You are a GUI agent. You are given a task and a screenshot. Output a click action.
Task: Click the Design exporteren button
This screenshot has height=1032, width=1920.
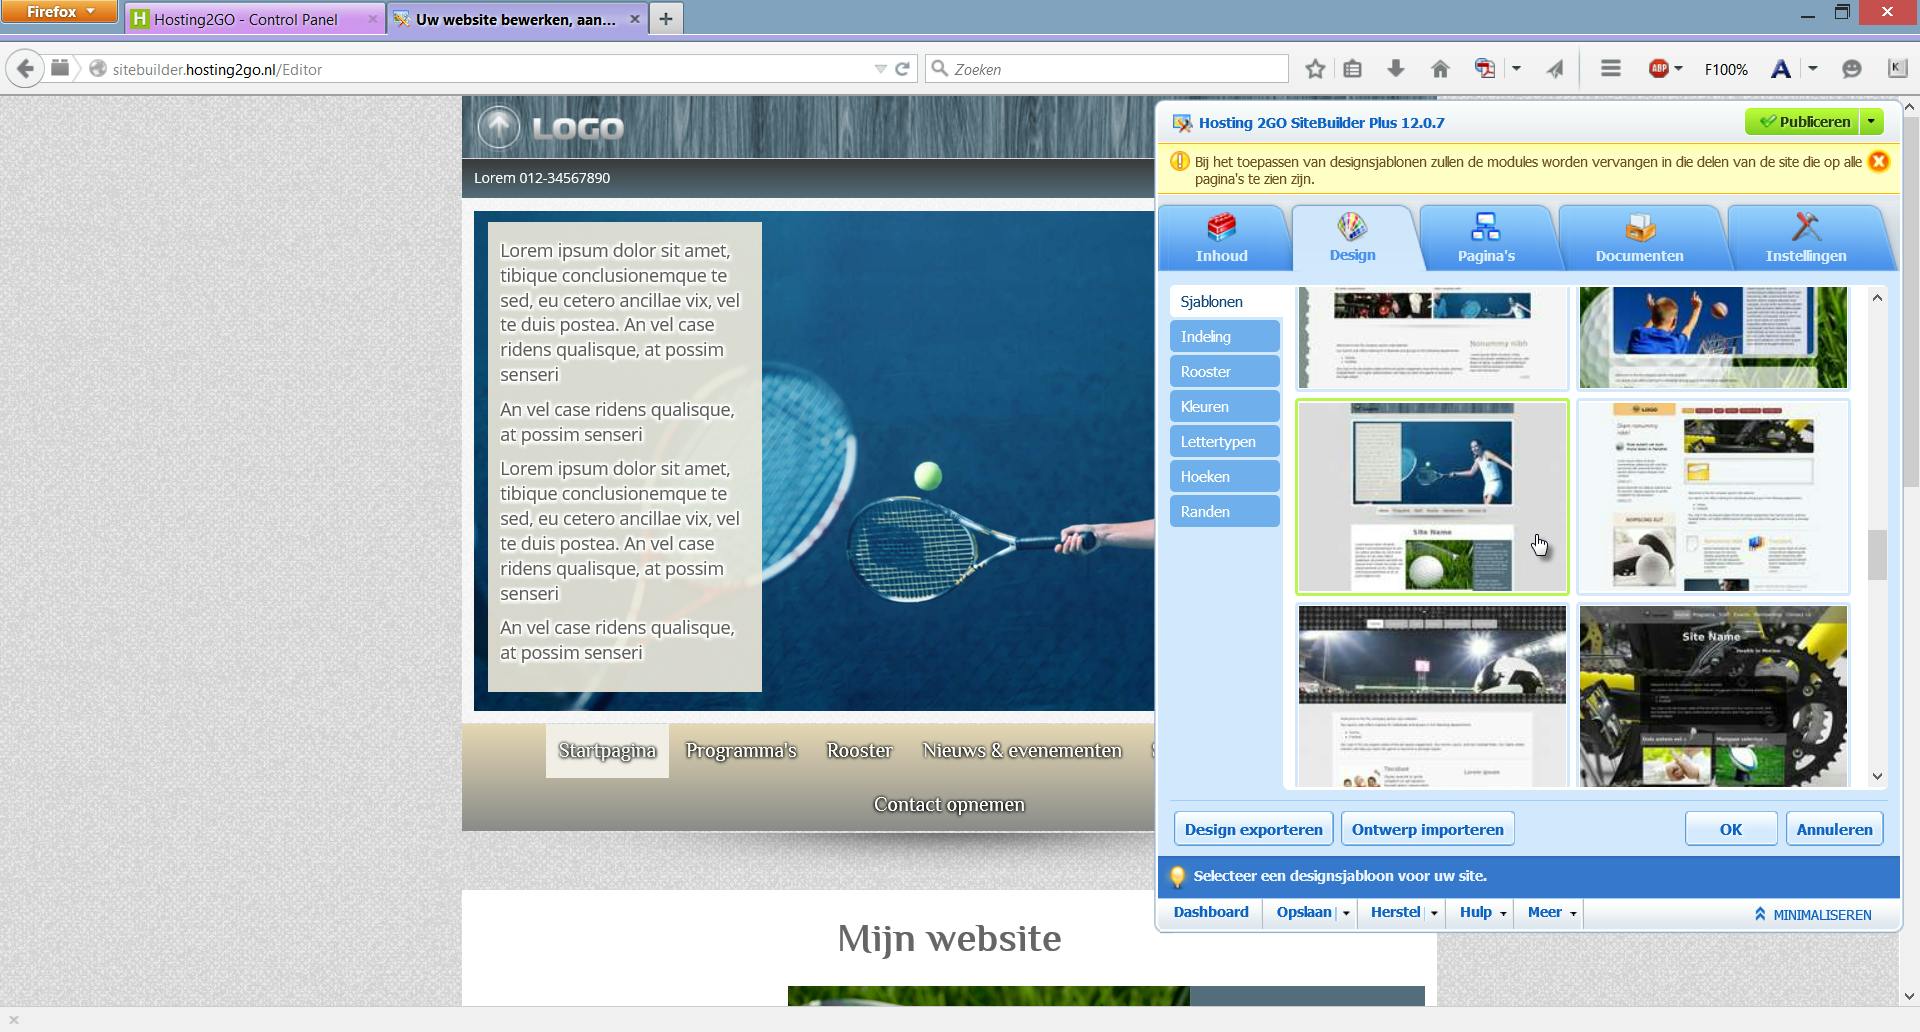[x=1253, y=828]
